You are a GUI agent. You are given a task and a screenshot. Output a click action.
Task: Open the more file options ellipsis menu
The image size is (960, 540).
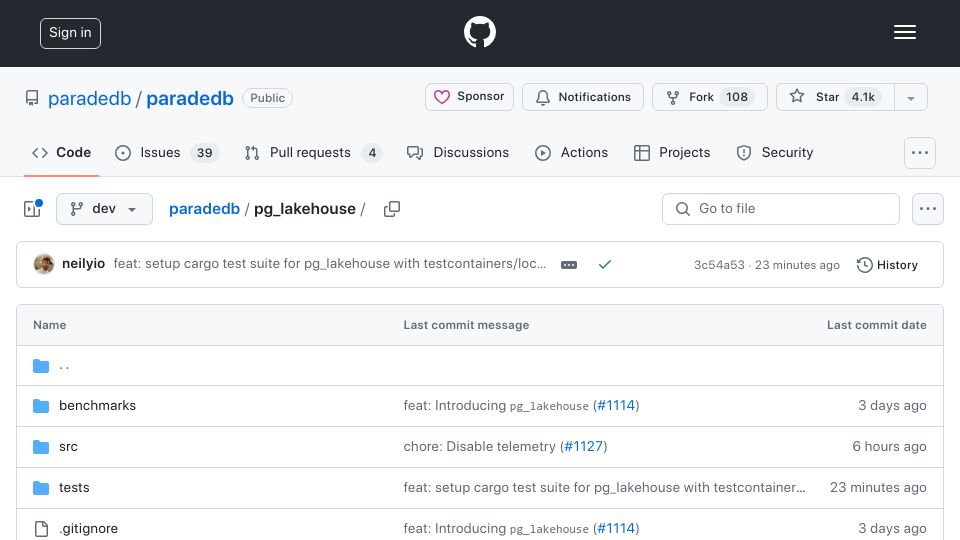coord(928,209)
